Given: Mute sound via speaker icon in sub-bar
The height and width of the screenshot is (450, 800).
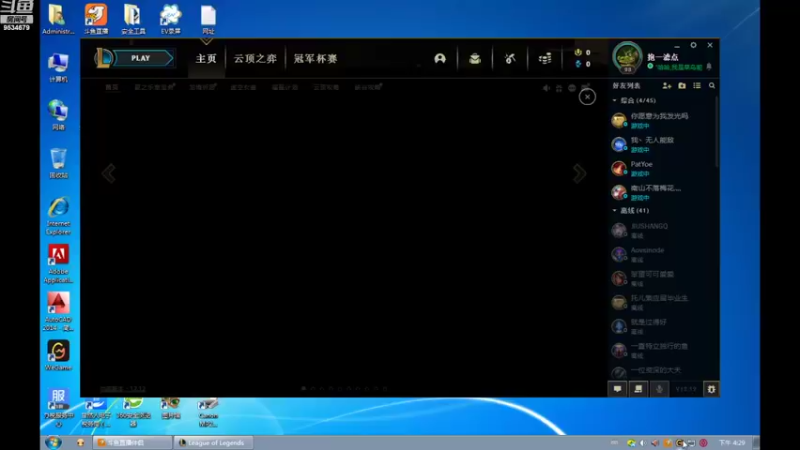Looking at the screenshot, I should coord(546,88).
